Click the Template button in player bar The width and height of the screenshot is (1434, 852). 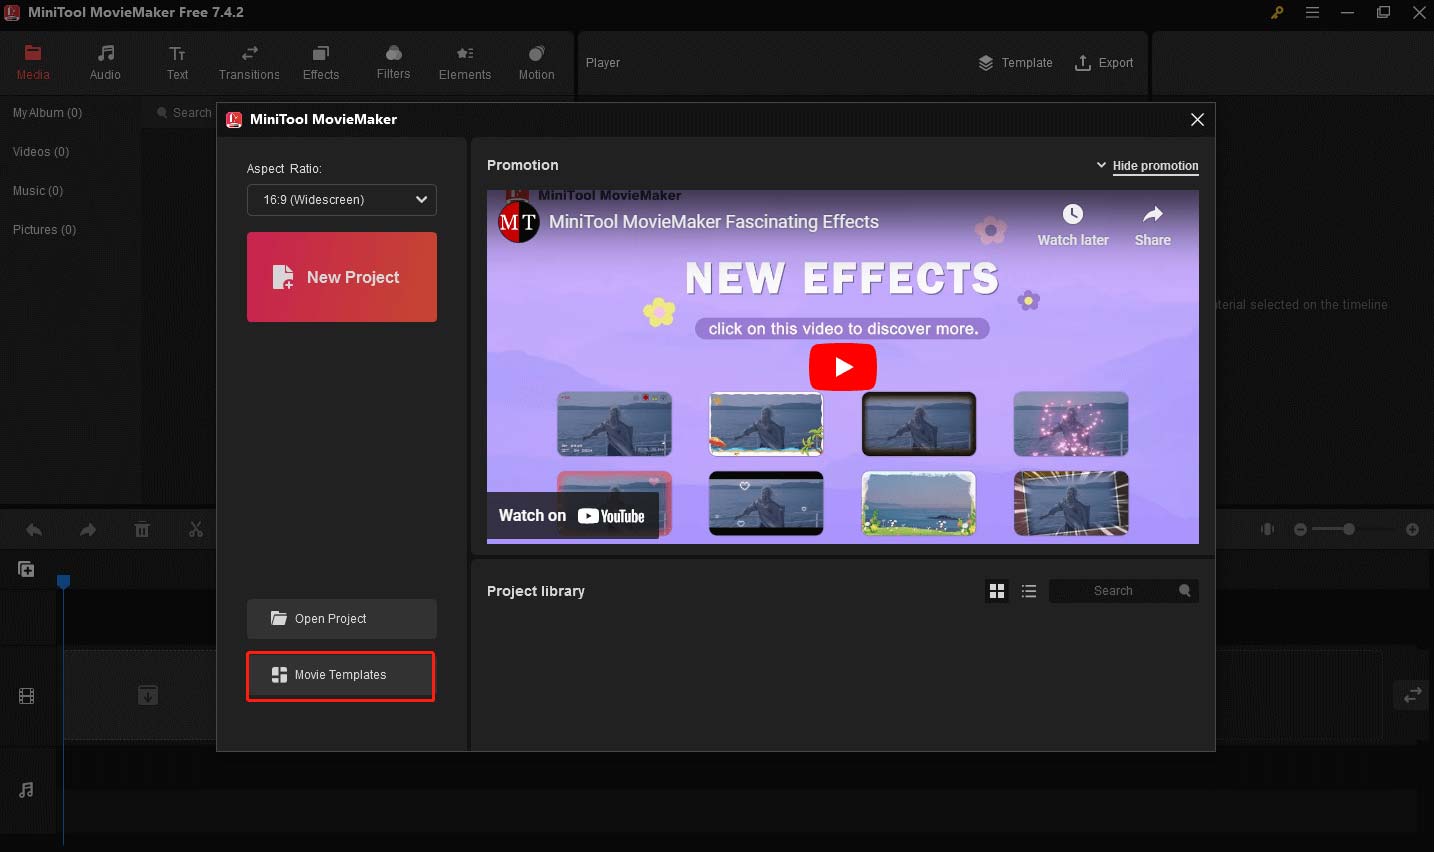point(1015,63)
